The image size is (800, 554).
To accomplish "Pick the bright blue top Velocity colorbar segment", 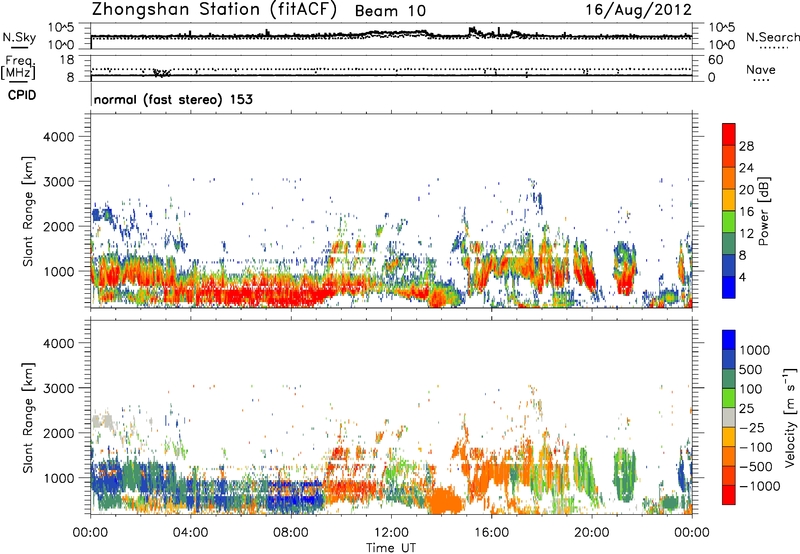I will (x=729, y=340).
